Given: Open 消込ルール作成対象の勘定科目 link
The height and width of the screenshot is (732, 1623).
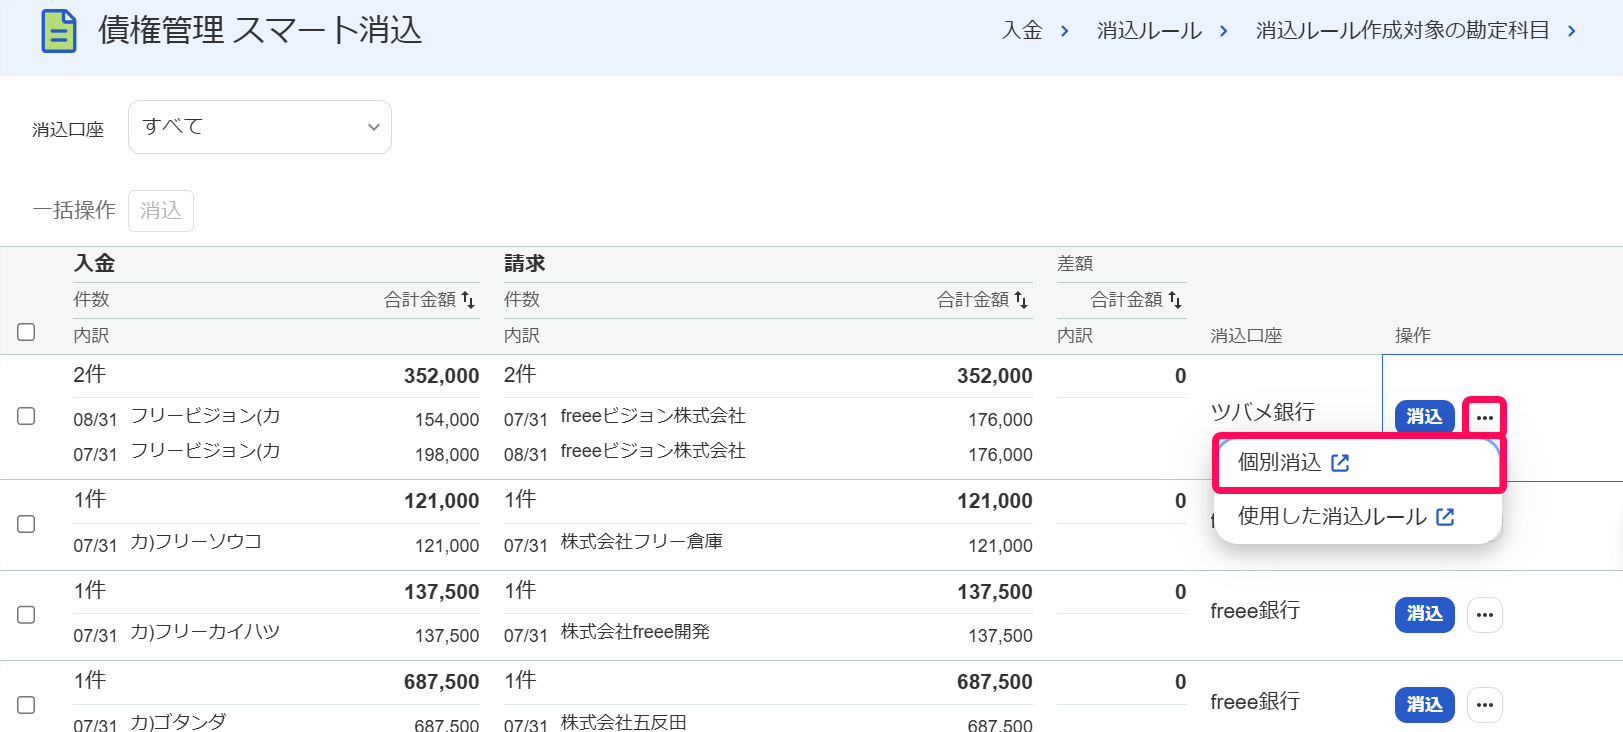Looking at the screenshot, I should 1402,31.
